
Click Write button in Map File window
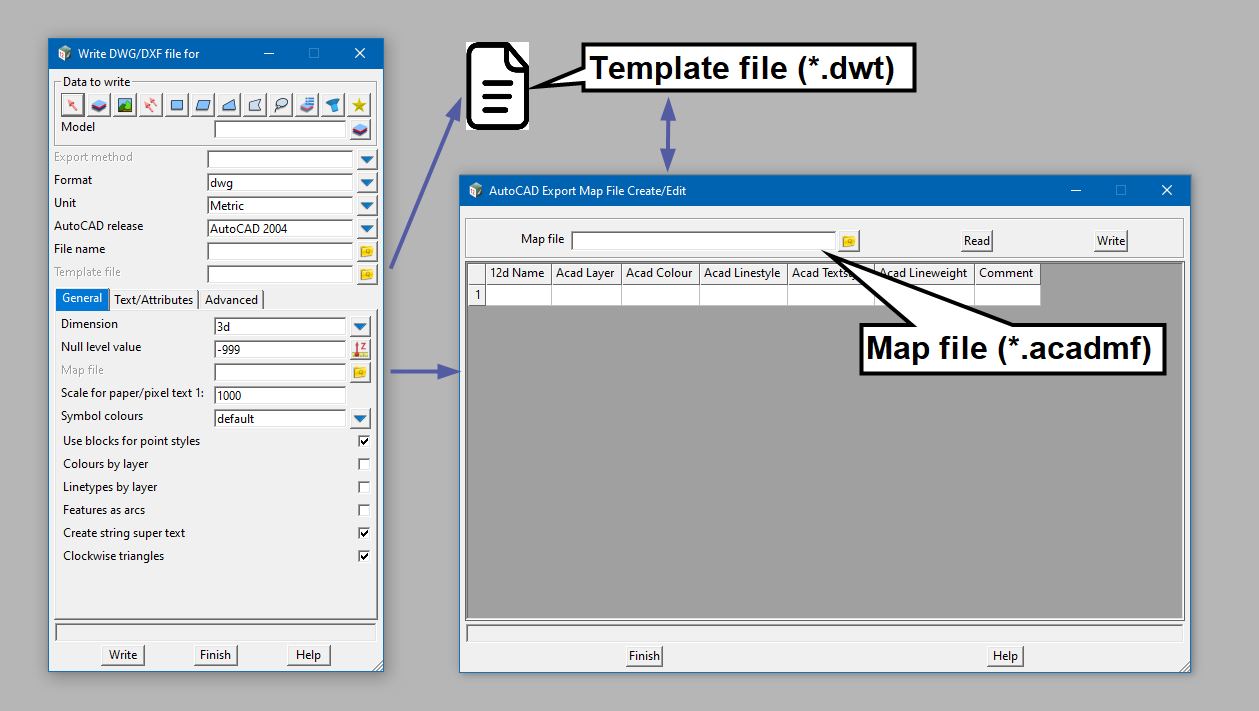(x=1111, y=241)
